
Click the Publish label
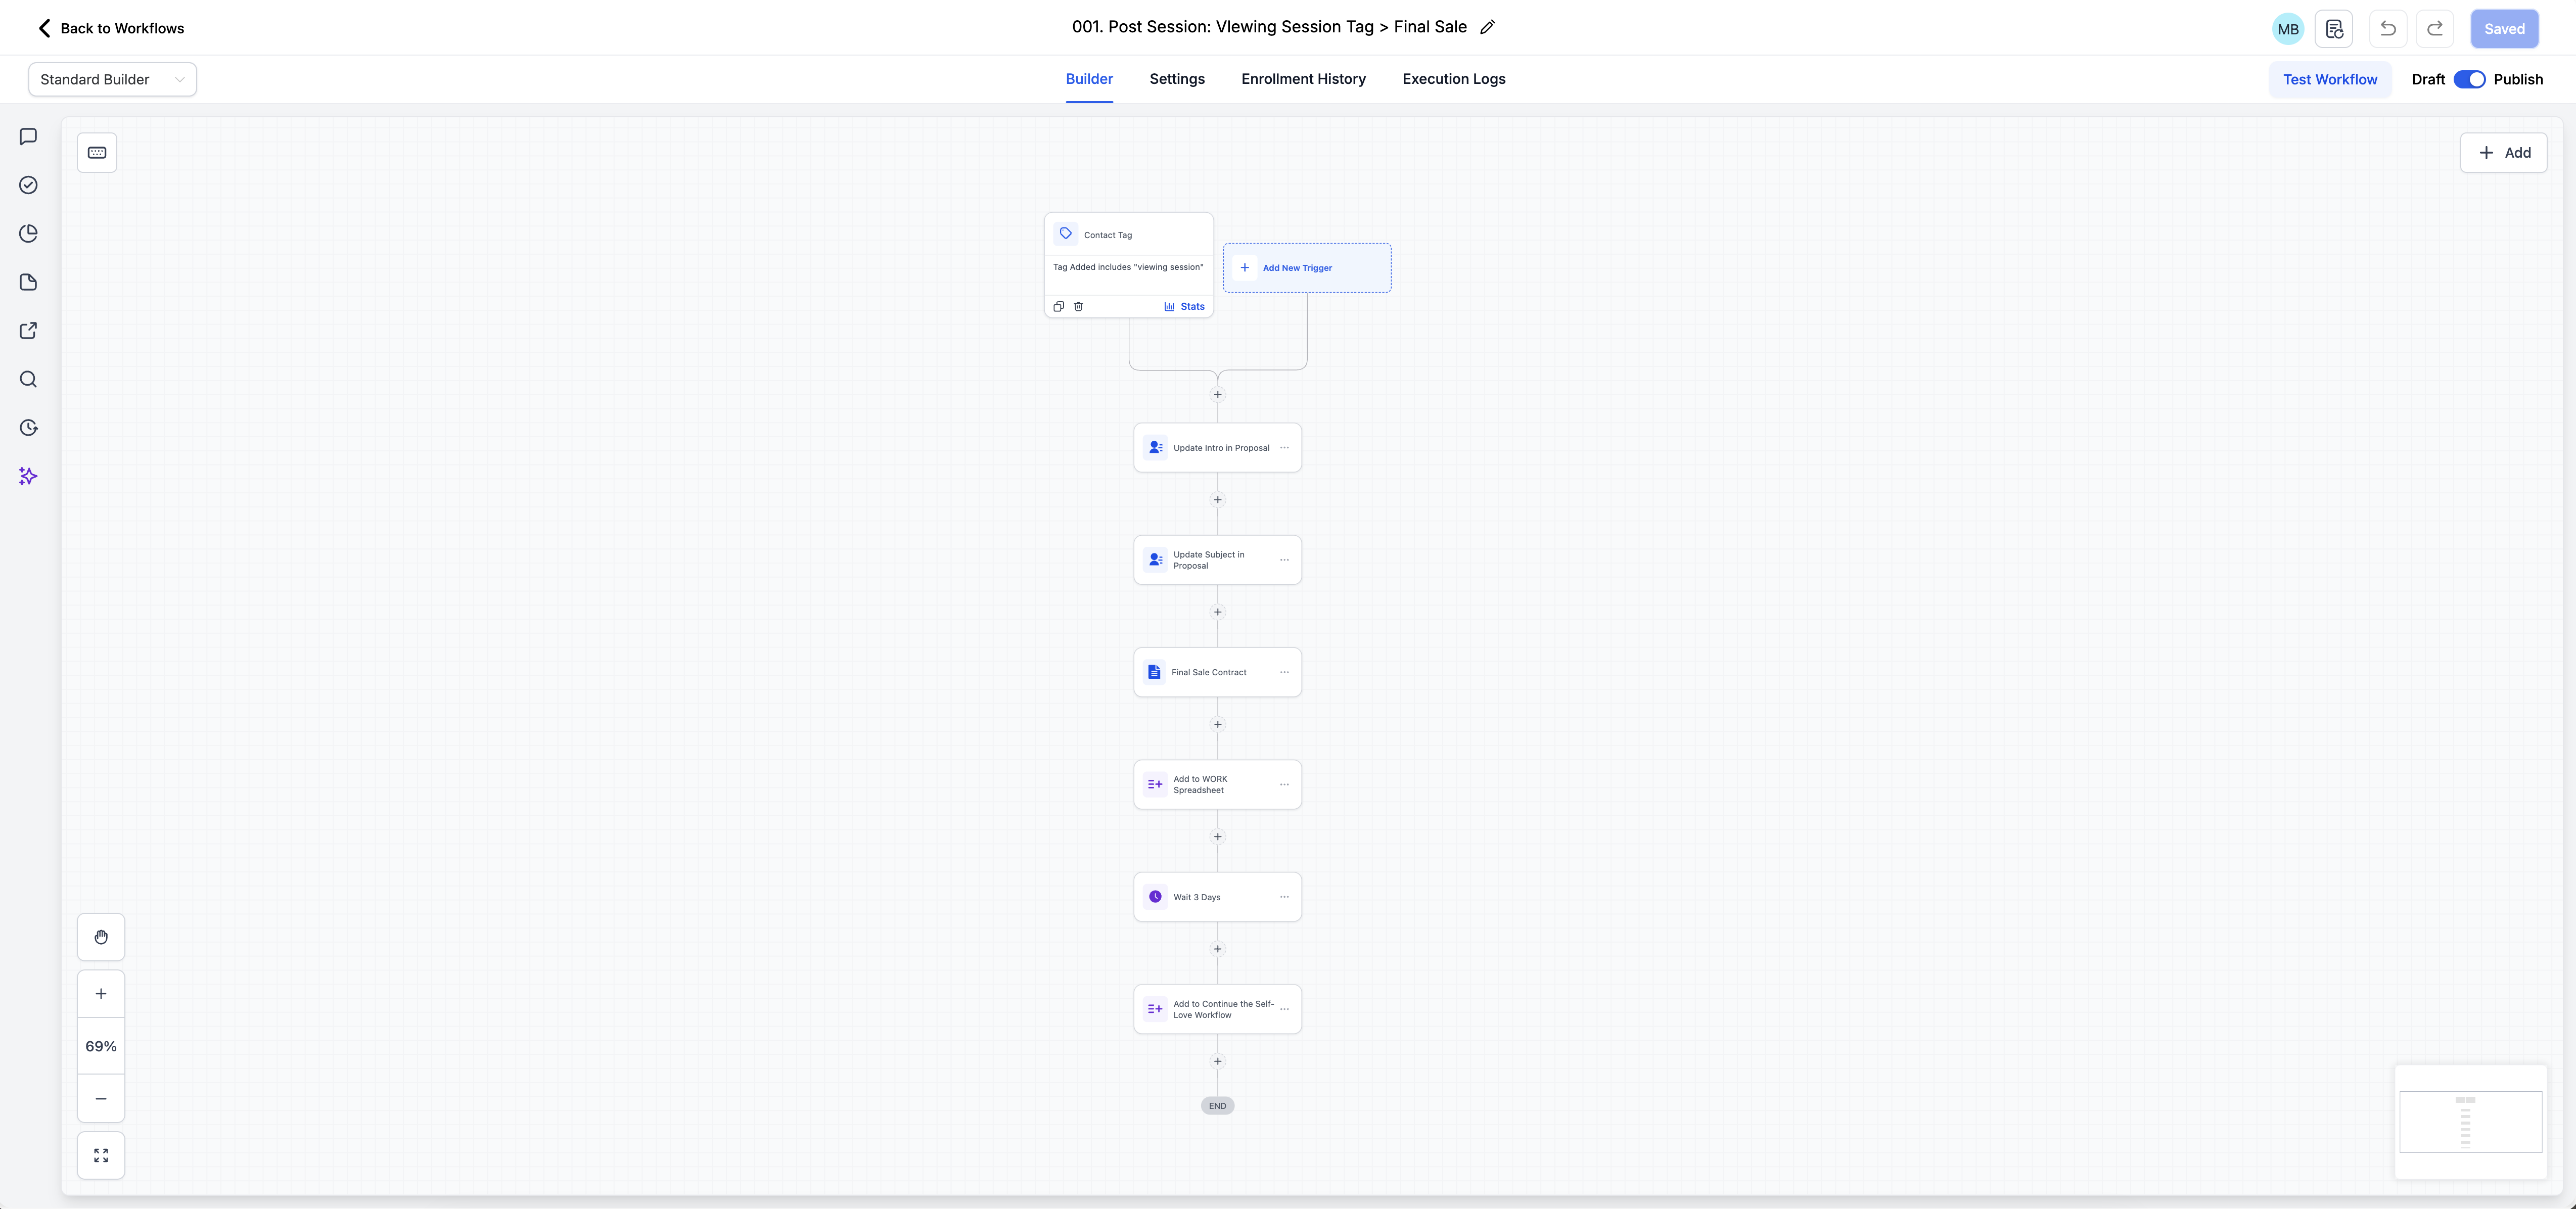2518,79
